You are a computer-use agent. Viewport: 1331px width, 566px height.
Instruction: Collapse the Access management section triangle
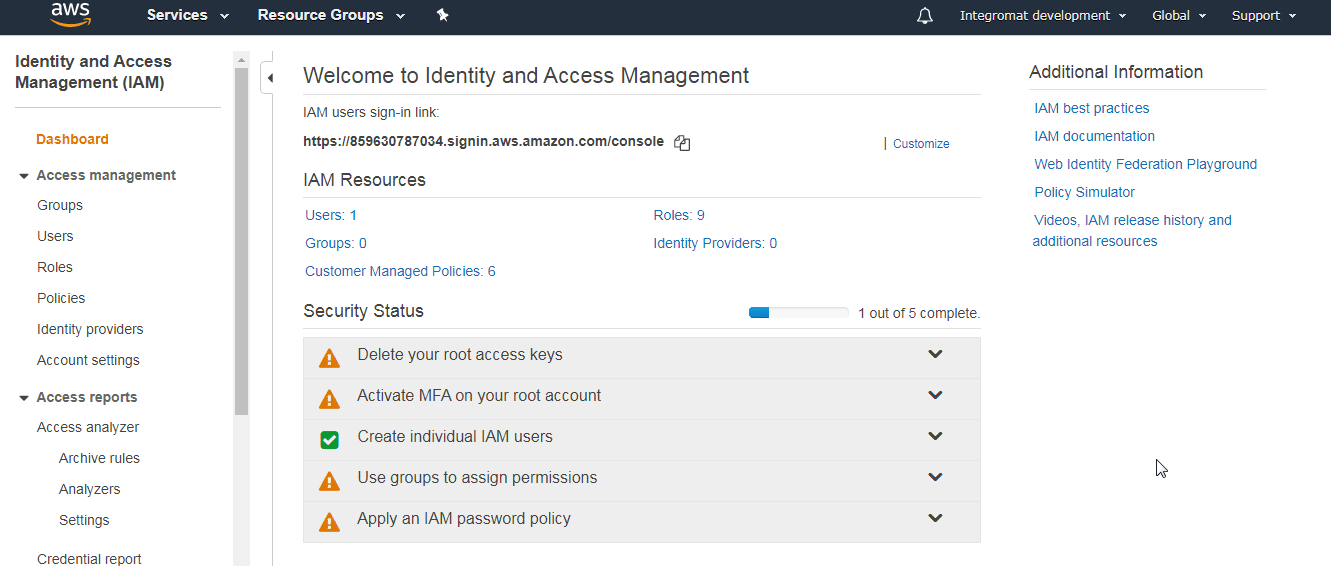coord(24,176)
